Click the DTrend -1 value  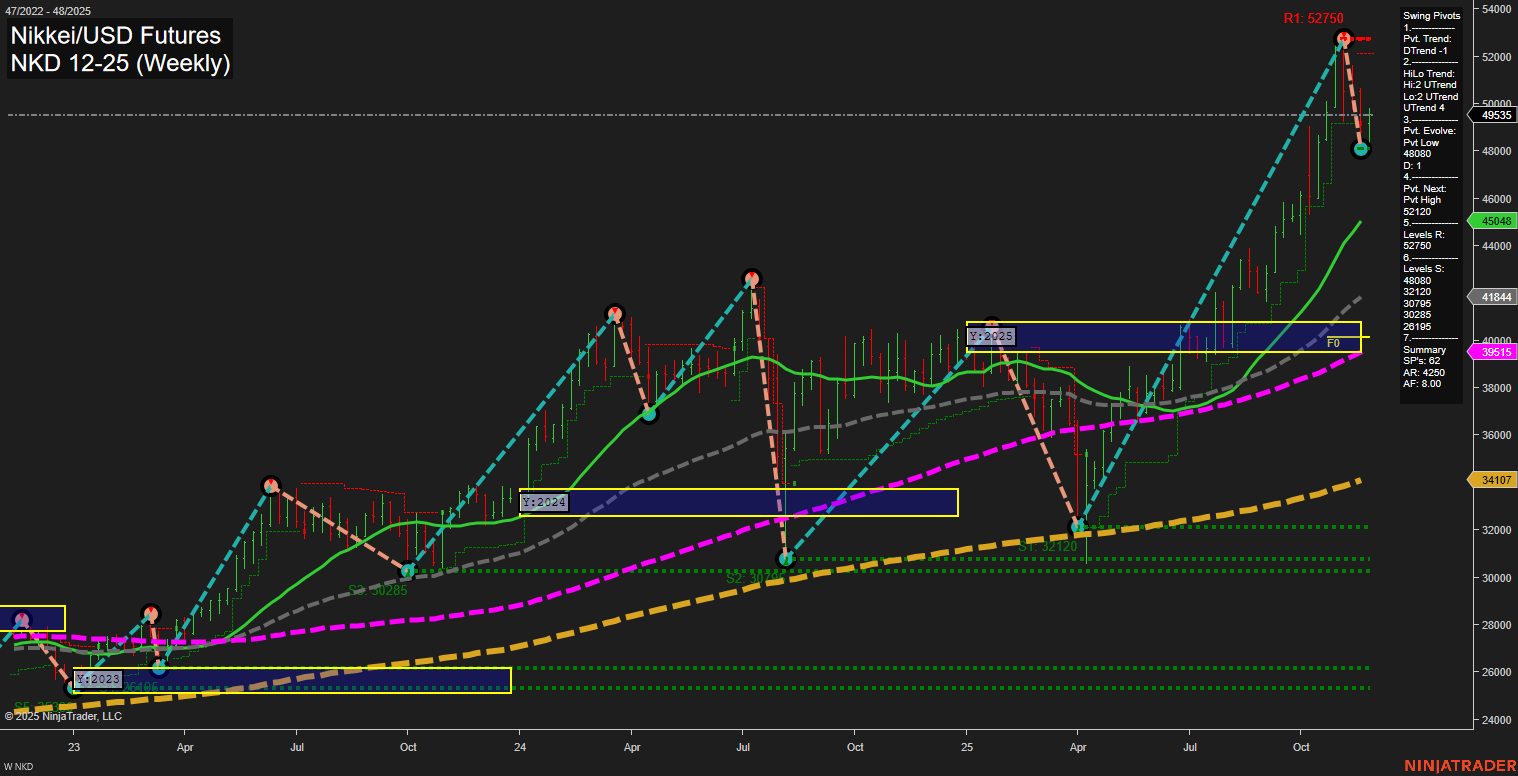1426,50
